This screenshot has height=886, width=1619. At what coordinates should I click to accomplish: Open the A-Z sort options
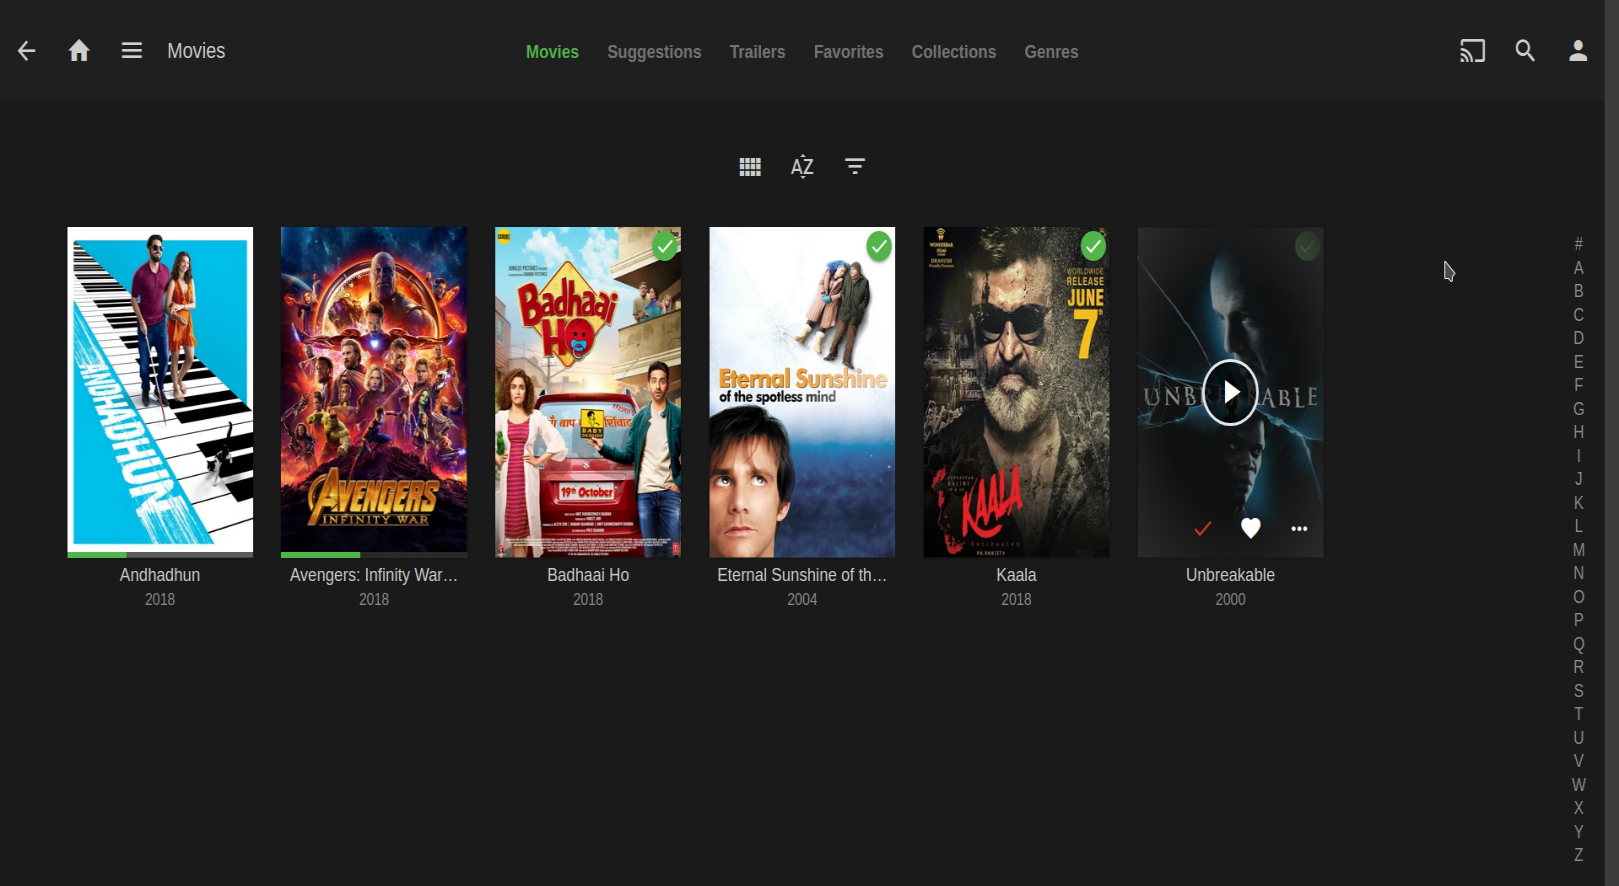(x=802, y=167)
